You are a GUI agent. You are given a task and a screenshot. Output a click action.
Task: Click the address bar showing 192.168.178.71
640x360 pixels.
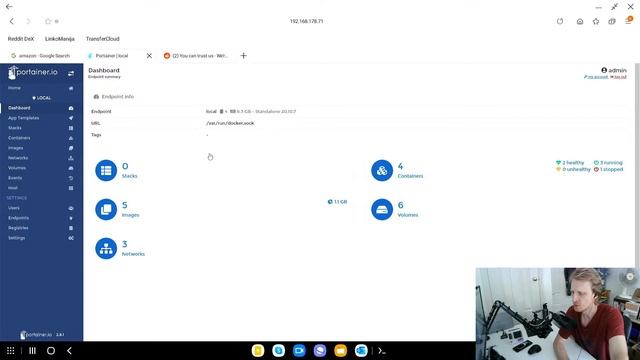[307, 21]
